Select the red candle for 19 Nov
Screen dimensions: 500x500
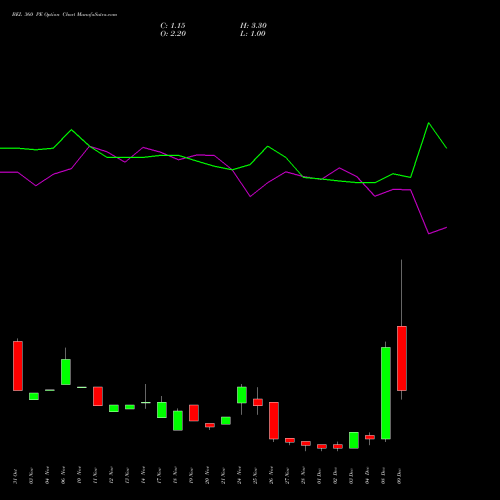click(x=194, y=413)
